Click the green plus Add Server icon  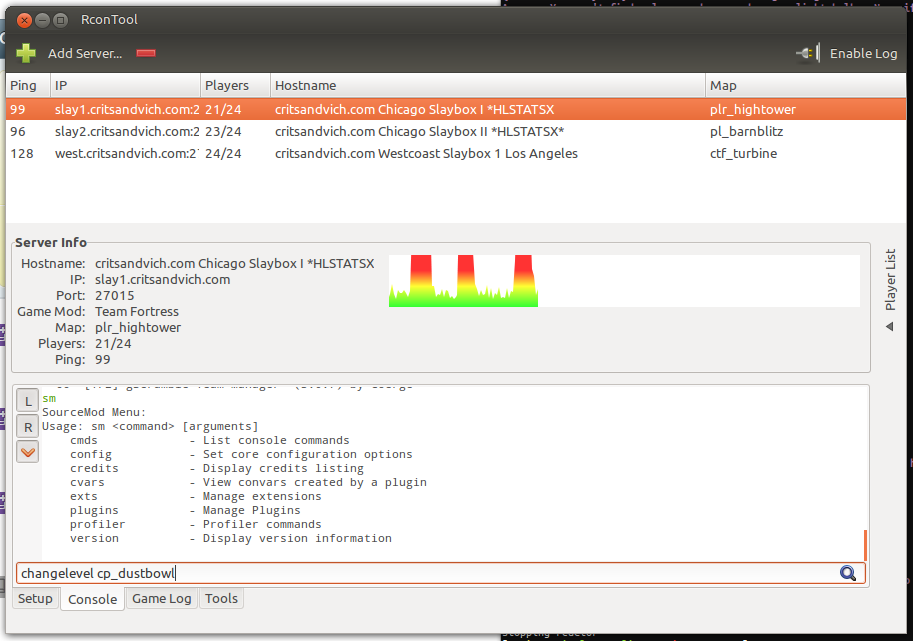[26, 53]
